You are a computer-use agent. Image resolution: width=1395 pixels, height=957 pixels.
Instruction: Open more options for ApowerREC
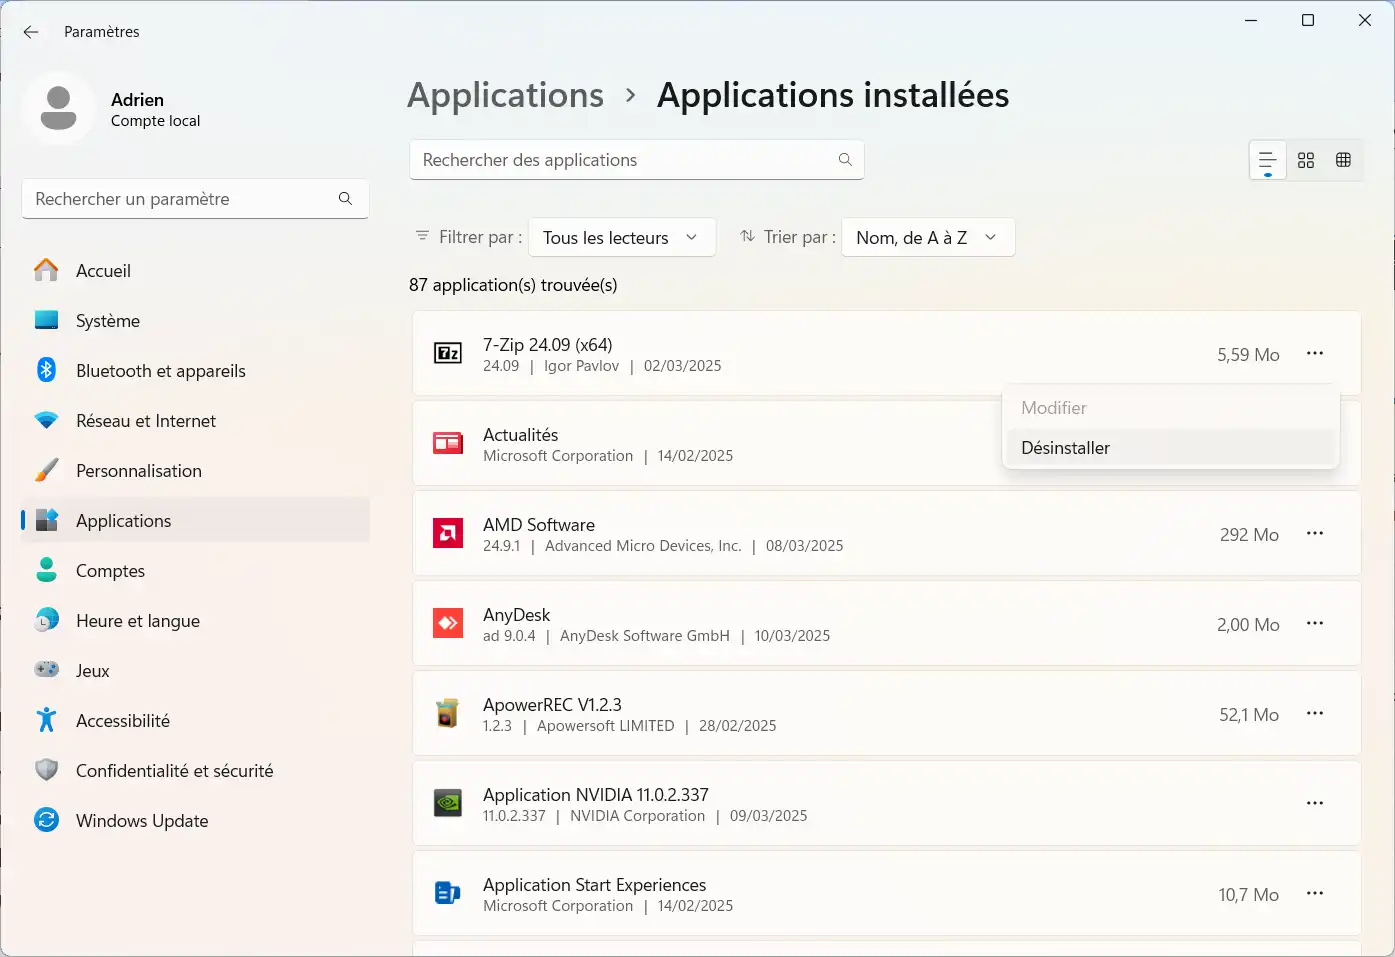pos(1315,713)
